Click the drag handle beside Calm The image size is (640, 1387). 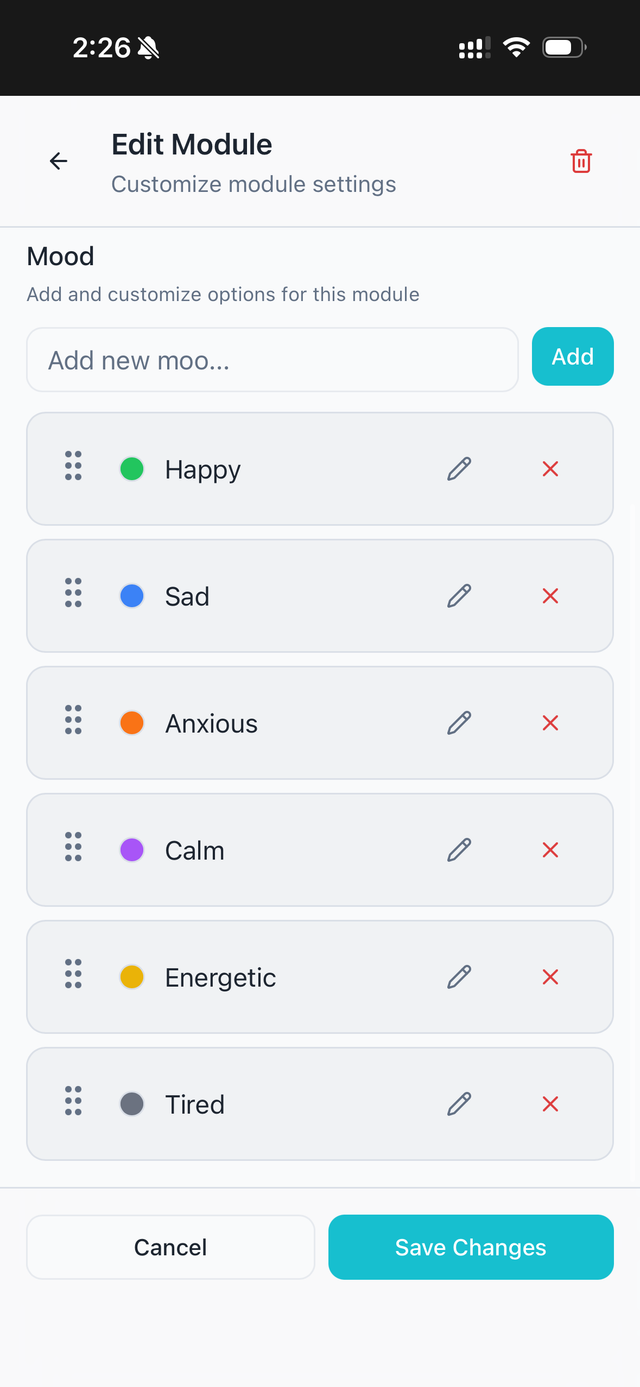(72, 849)
